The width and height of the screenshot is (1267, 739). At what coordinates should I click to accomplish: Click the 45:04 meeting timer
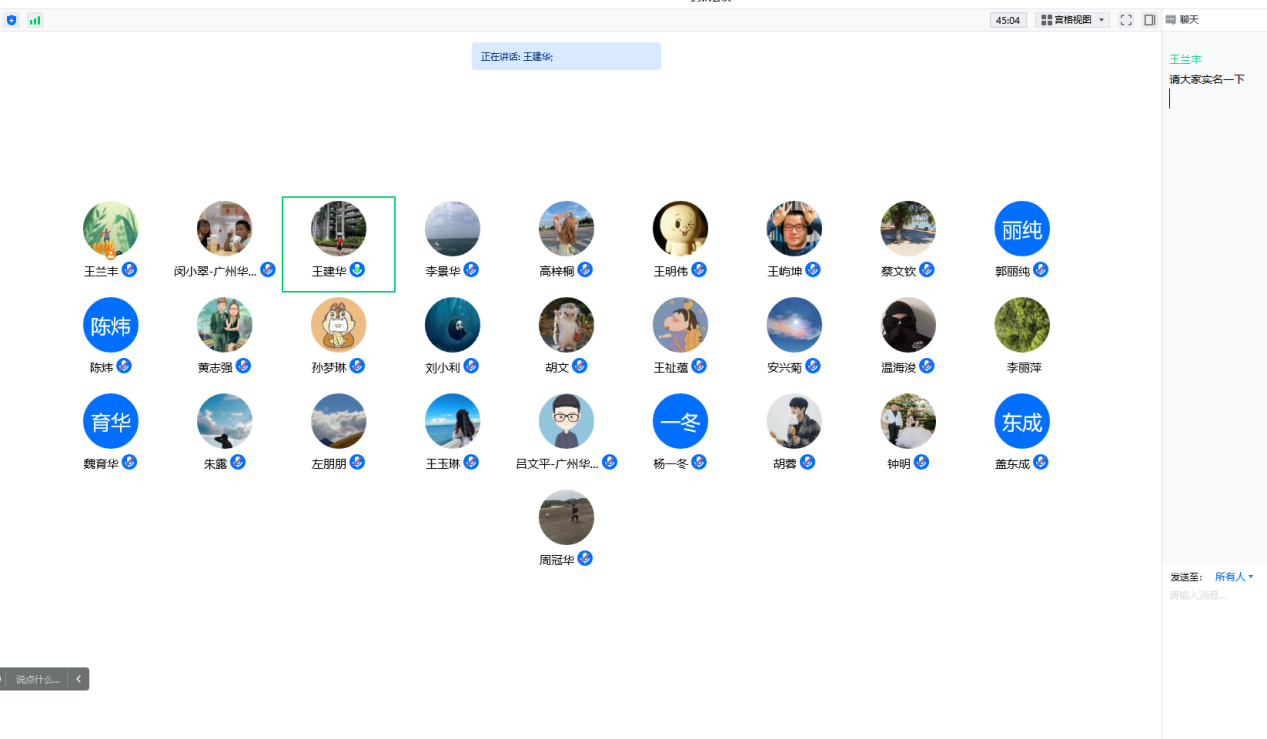tap(1007, 20)
